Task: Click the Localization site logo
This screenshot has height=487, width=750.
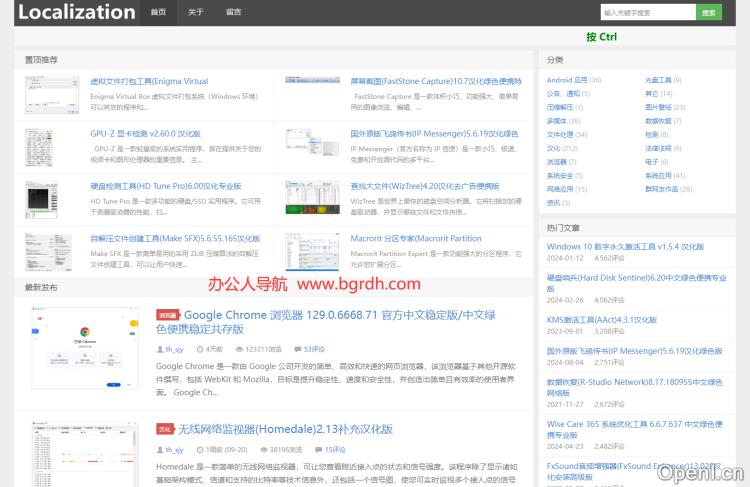Action: (77, 12)
